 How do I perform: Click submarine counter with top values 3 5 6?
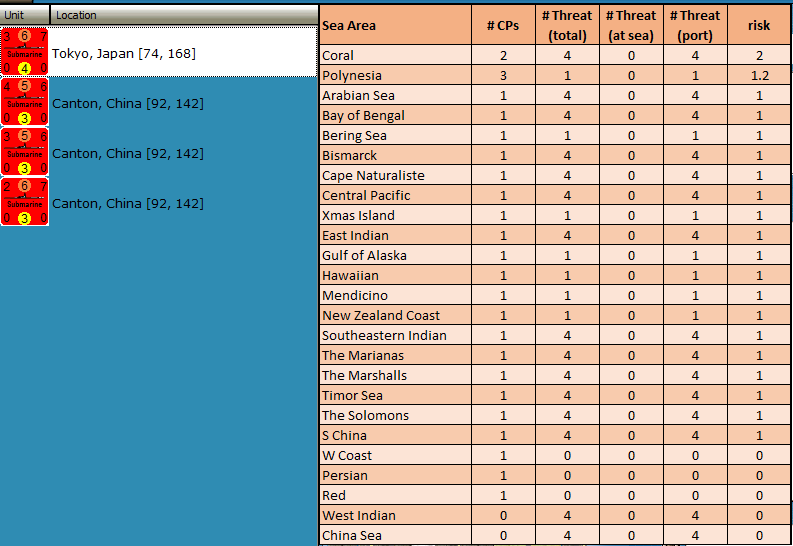click(24, 152)
